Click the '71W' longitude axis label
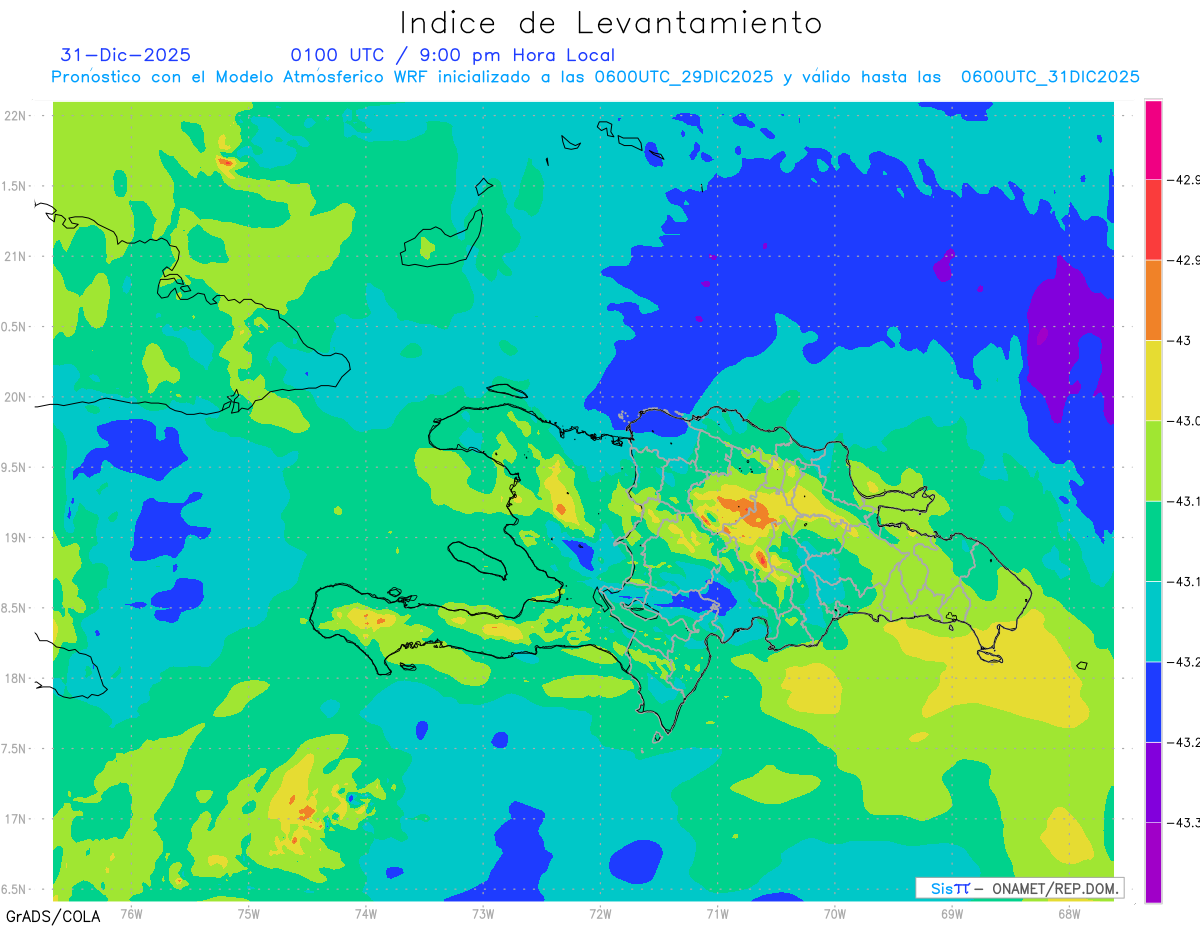1200x927 pixels. click(718, 914)
